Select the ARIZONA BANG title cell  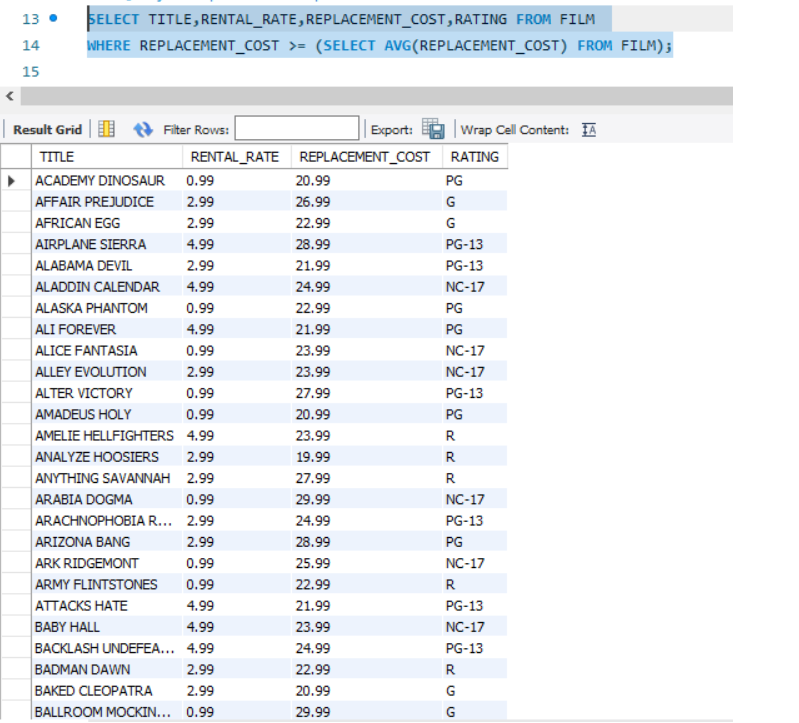107,542
